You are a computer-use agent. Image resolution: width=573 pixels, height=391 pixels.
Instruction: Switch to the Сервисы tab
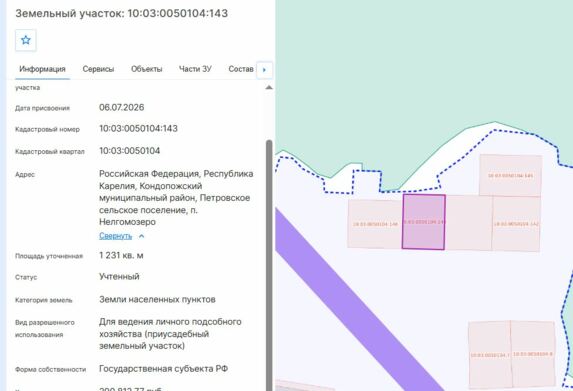click(x=98, y=69)
